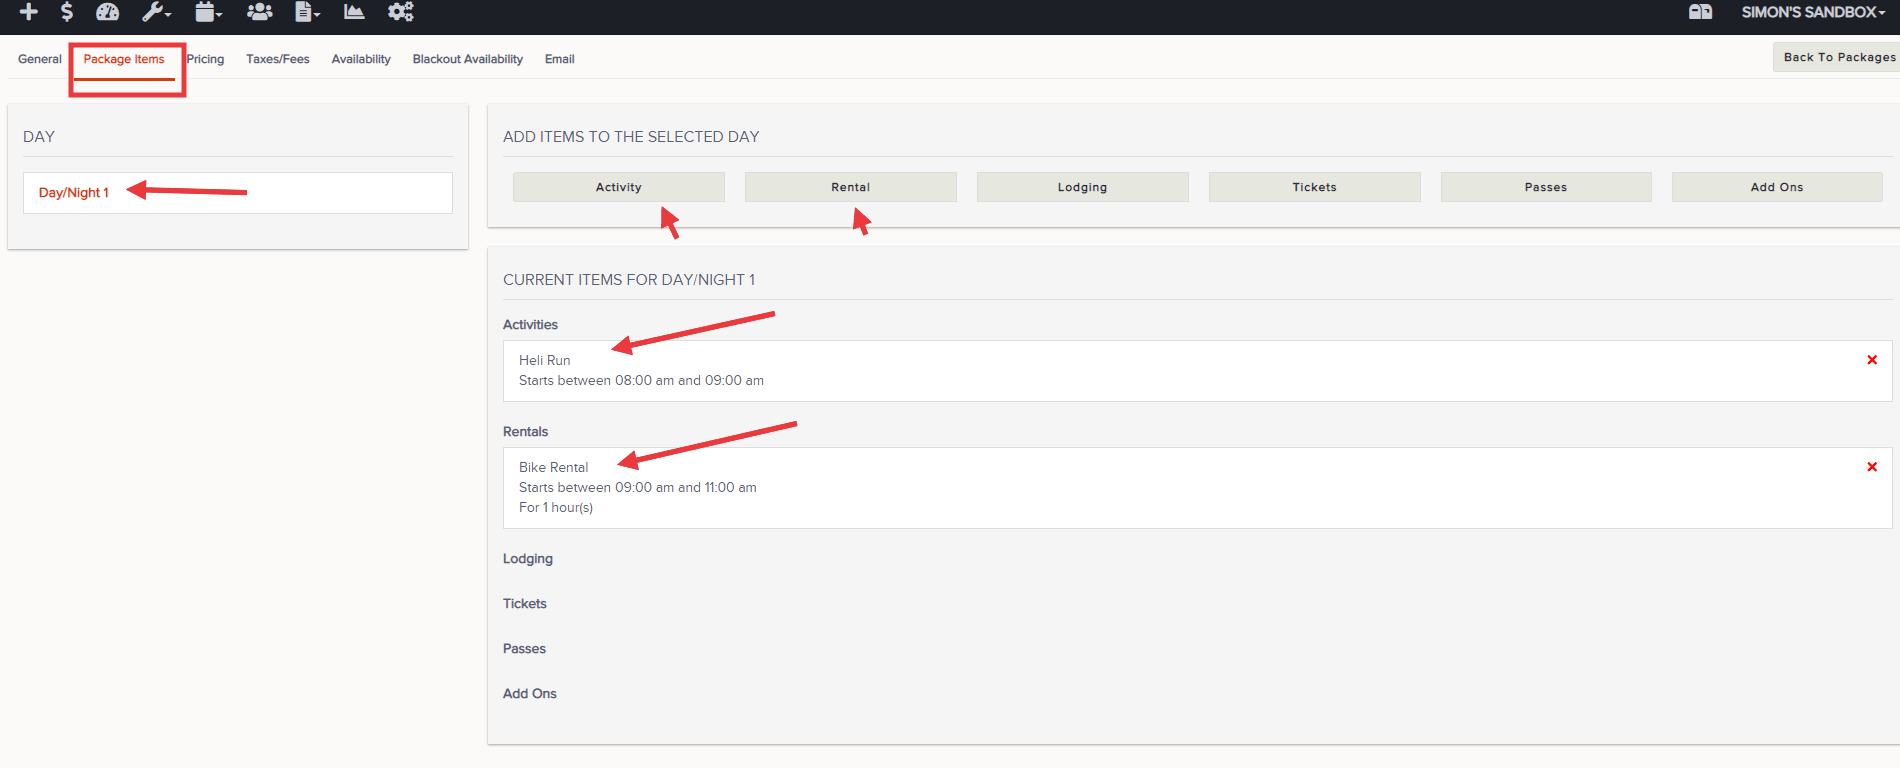Click the Add Ons section label
Screen dimensions: 1900x768
pyautogui.click(x=530, y=694)
